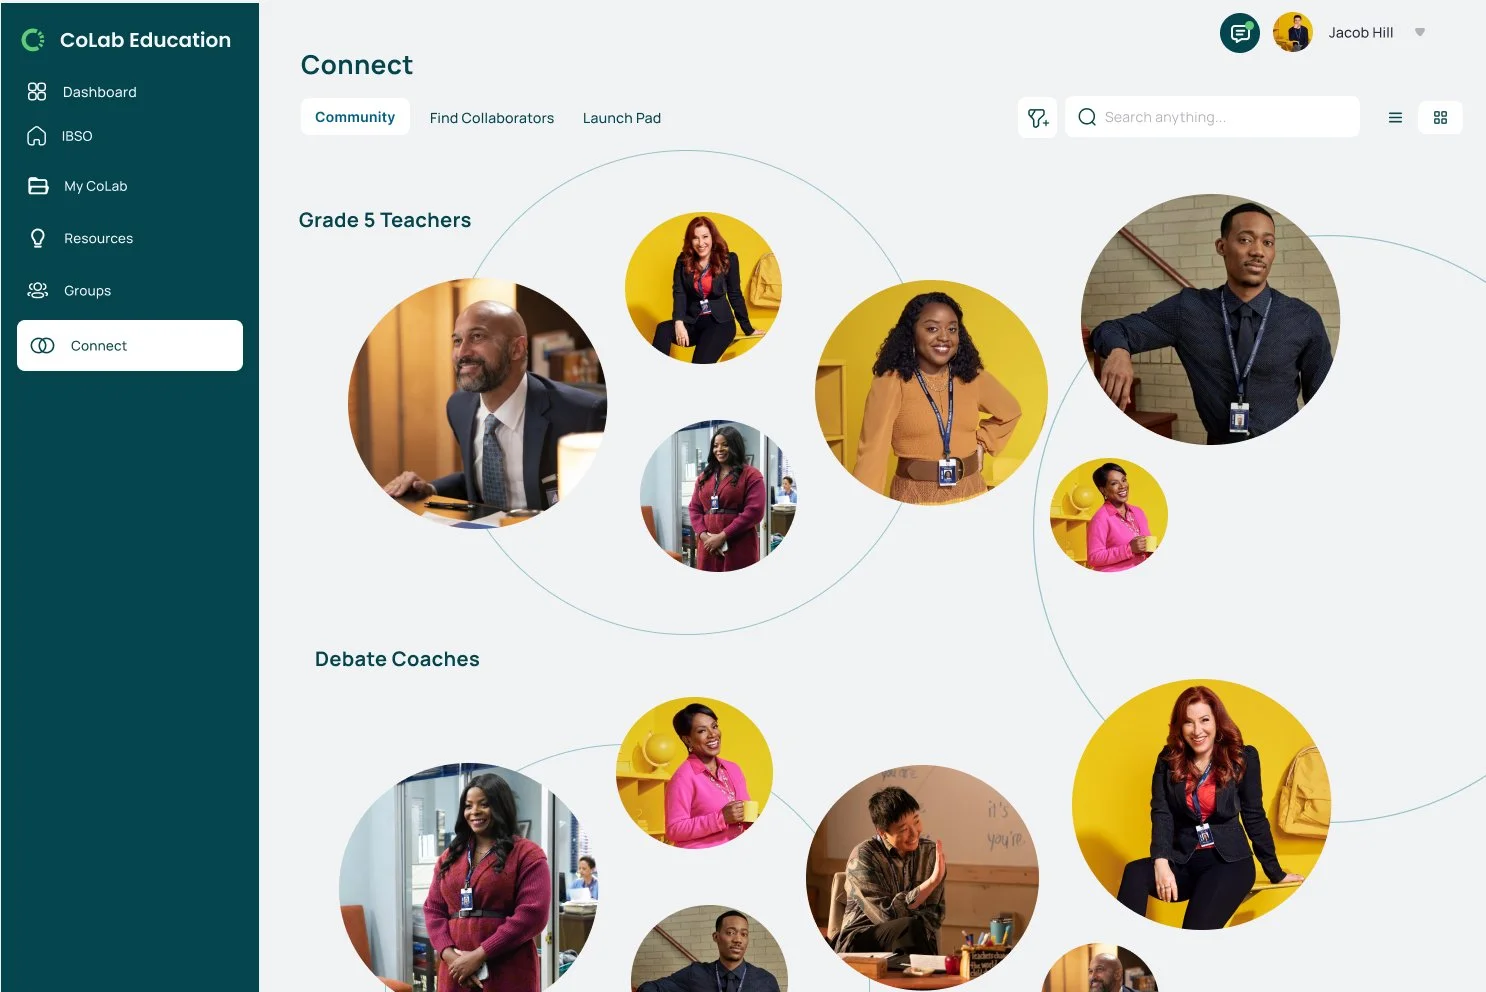This screenshot has width=1486, height=992.
Task: Click the Search anything field
Action: [x=1212, y=117]
